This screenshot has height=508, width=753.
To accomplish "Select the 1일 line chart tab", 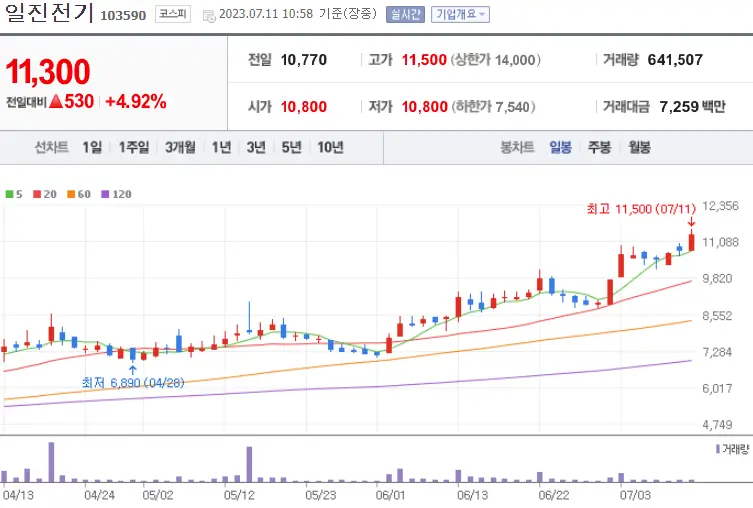I will click(x=92, y=147).
